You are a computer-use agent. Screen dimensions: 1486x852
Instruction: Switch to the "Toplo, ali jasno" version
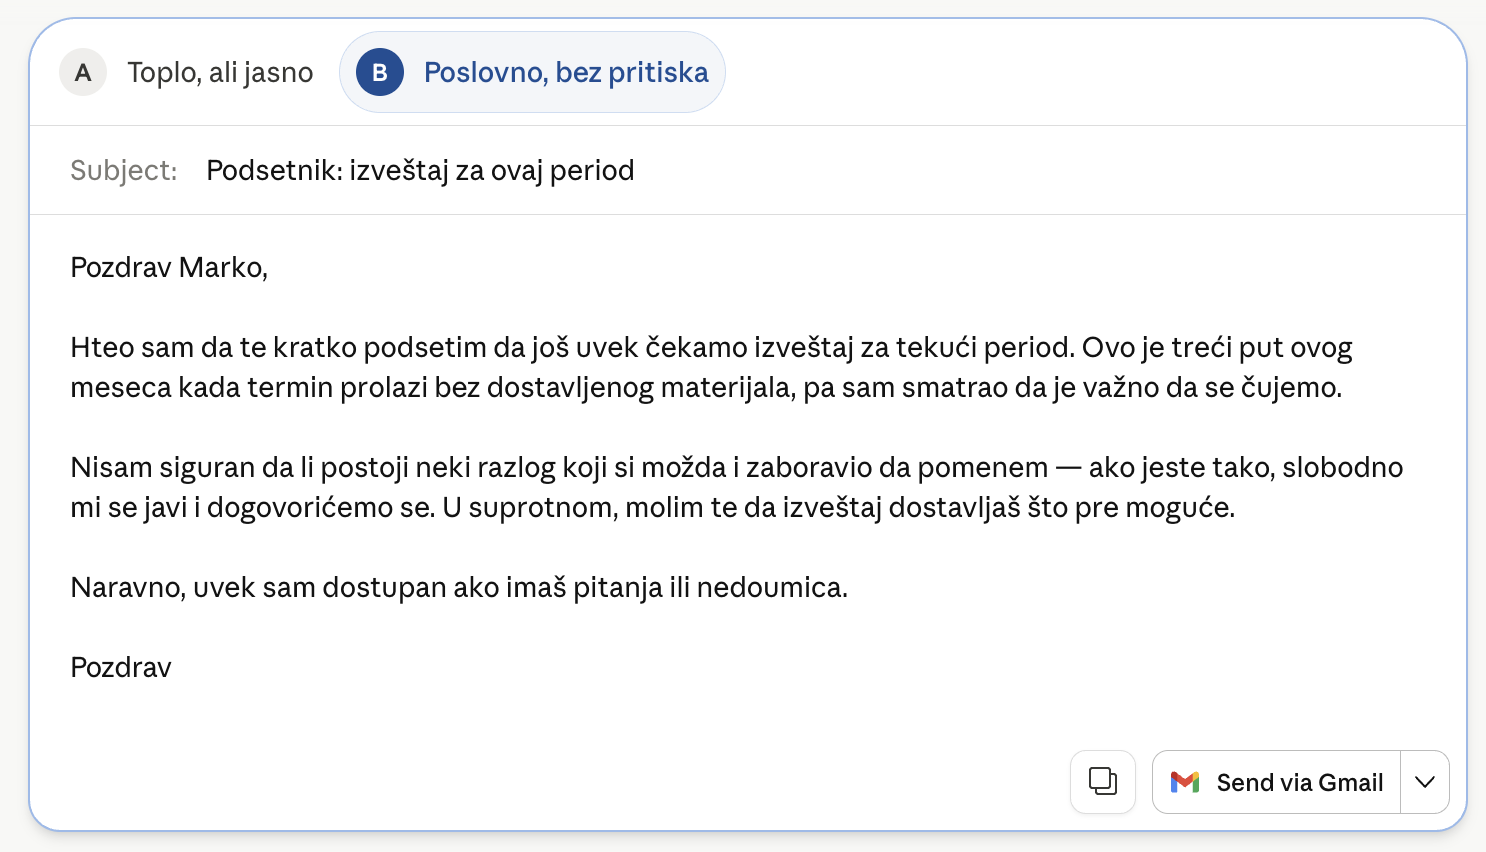click(219, 71)
